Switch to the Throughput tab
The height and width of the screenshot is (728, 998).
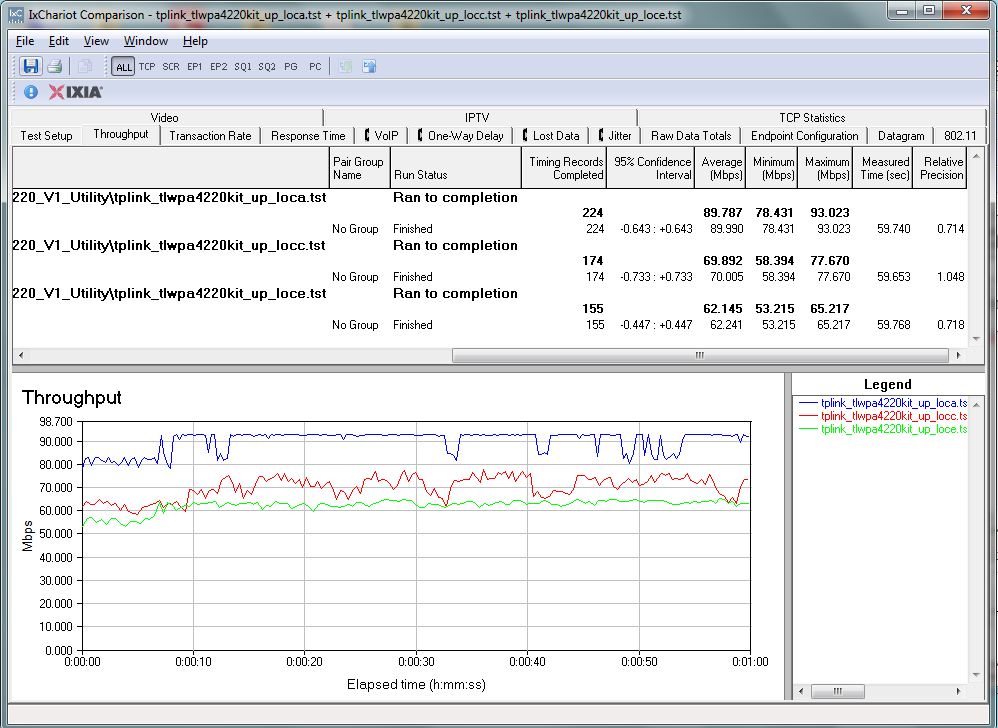click(121, 134)
